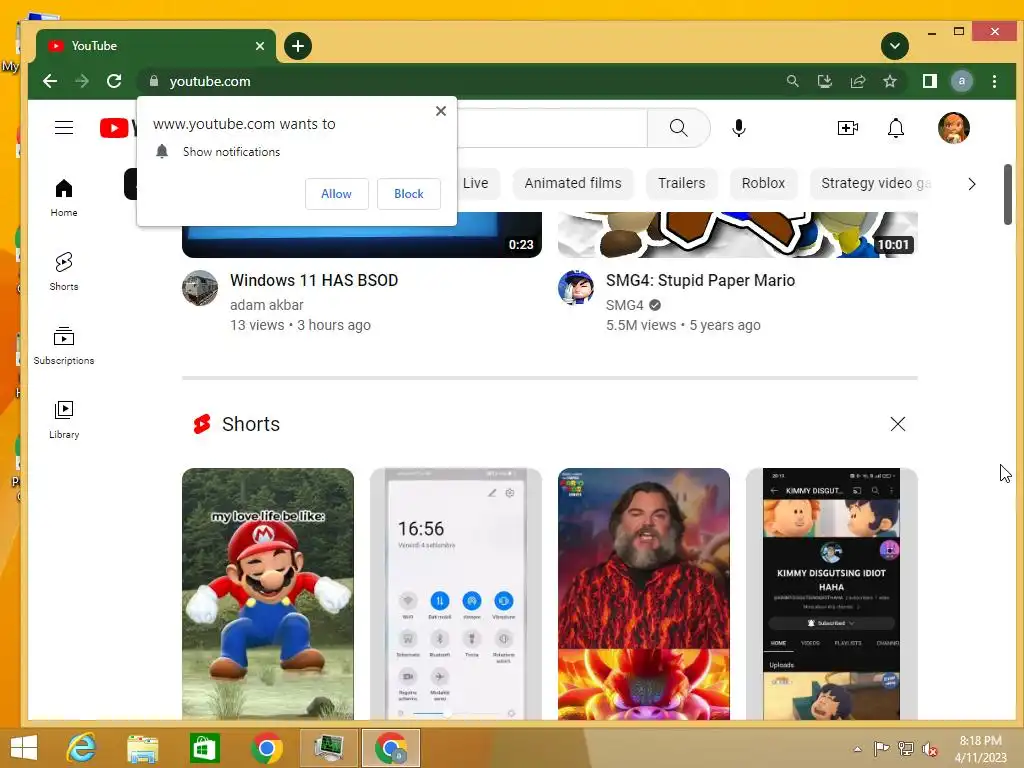Select the Animated films chip
Screen dimensions: 1024x768
(573, 184)
